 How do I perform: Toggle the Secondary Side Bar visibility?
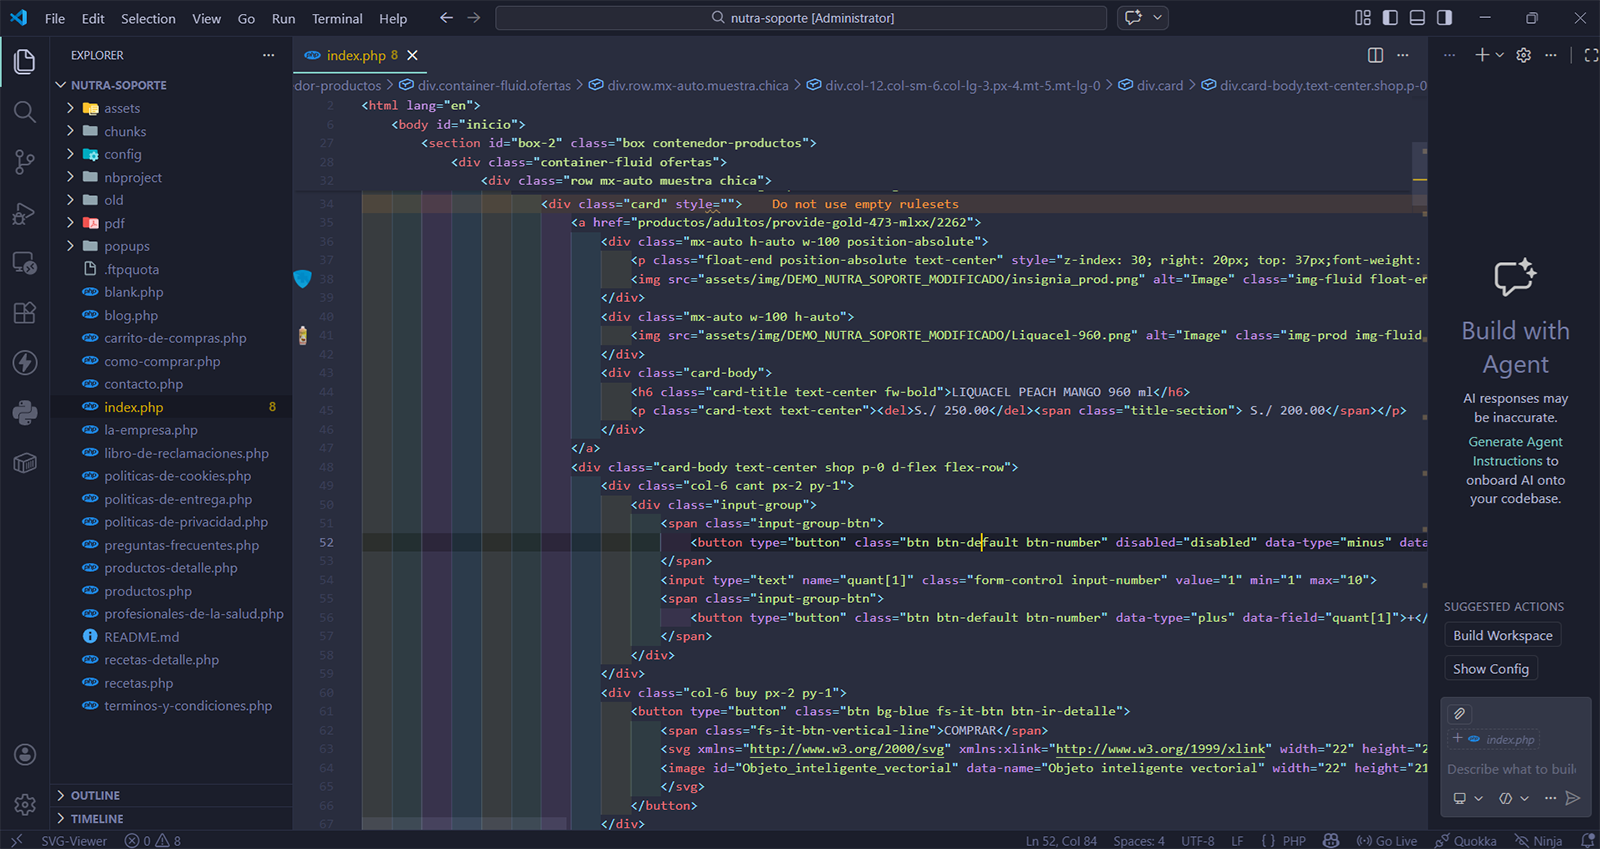click(1444, 18)
